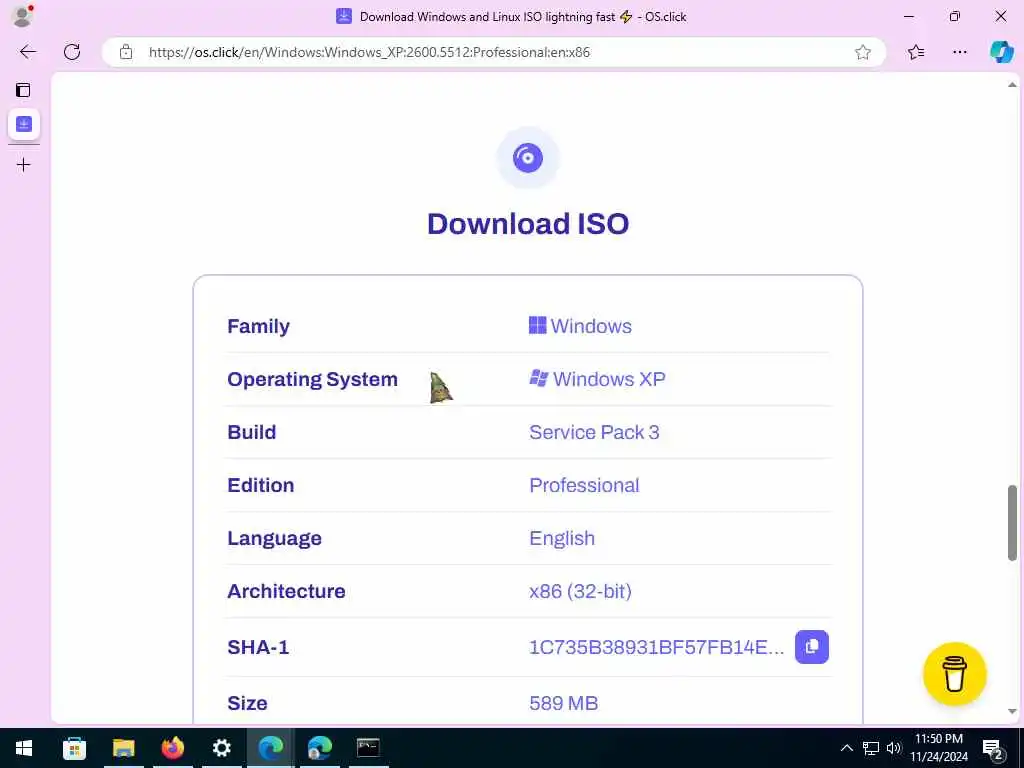Open File Explorer from the taskbar
Image resolution: width=1024 pixels, height=768 pixels.
[123, 748]
